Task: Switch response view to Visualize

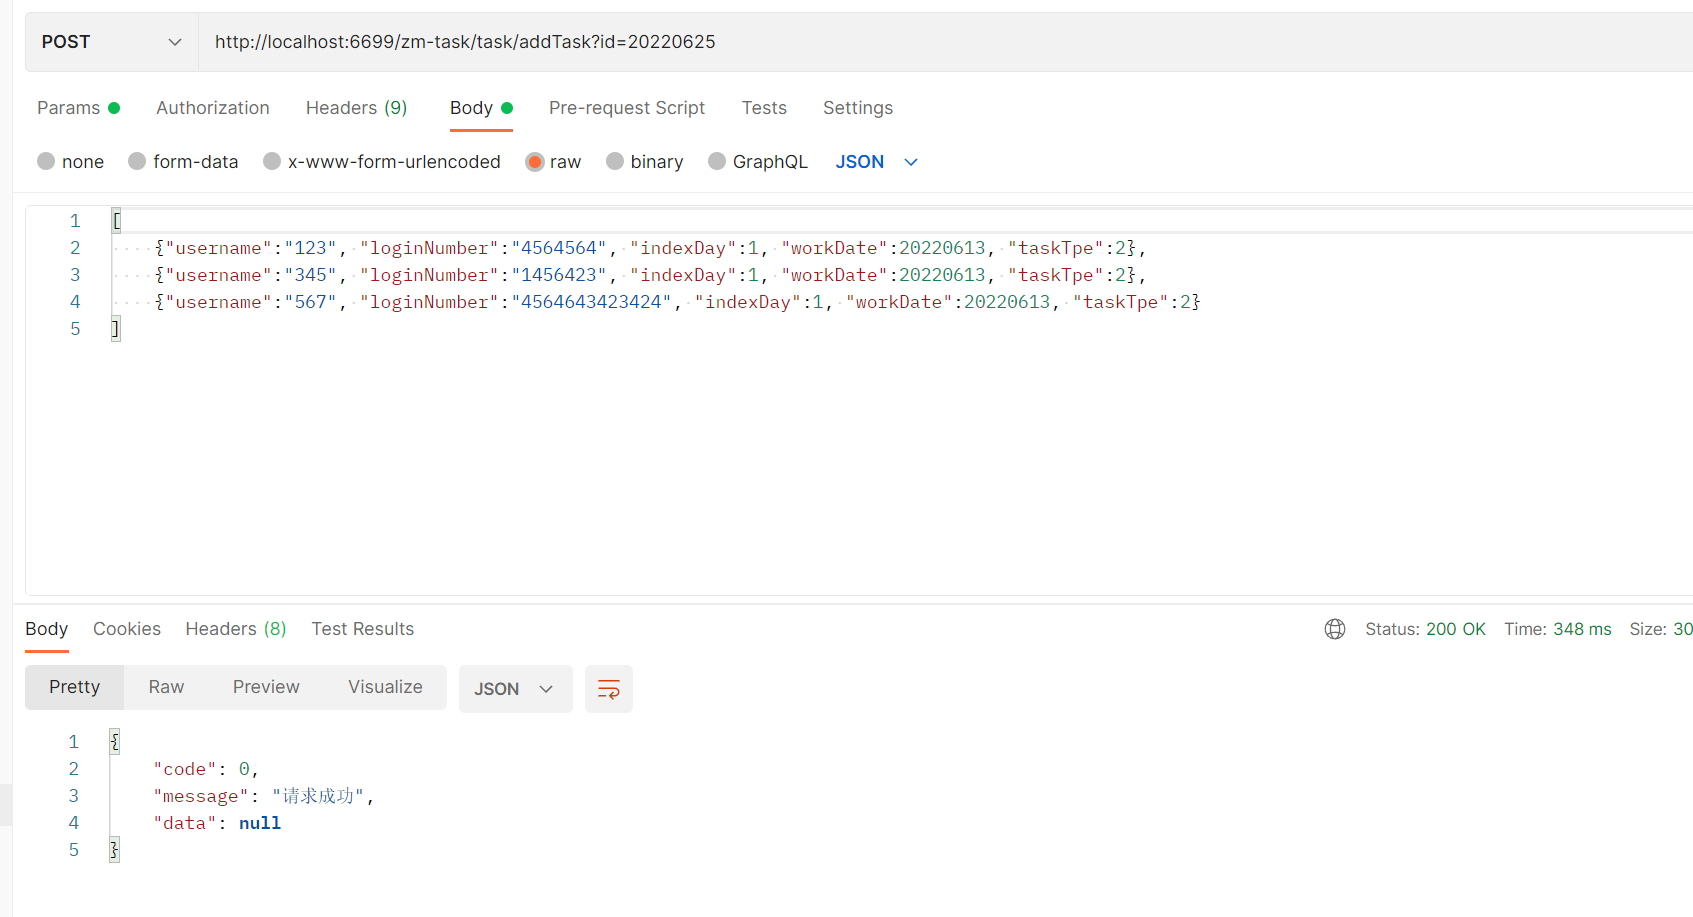Action: (385, 687)
